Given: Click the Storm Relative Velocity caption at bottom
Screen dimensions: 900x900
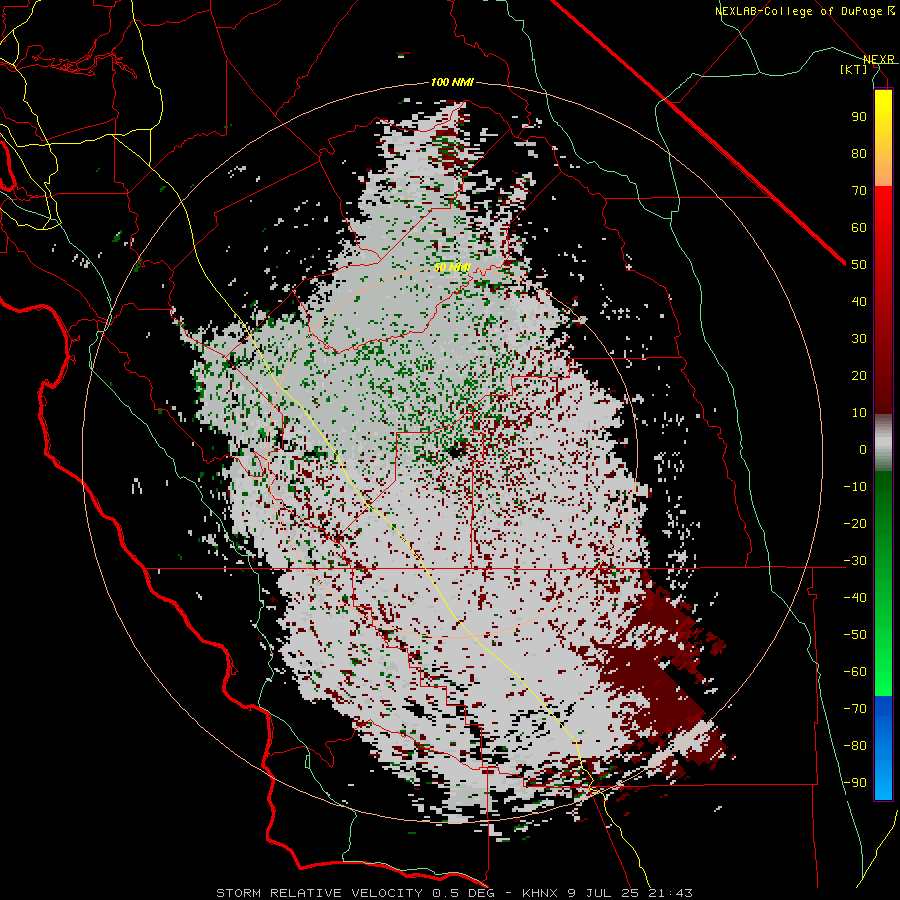Looking at the screenshot, I should click(454, 893).
